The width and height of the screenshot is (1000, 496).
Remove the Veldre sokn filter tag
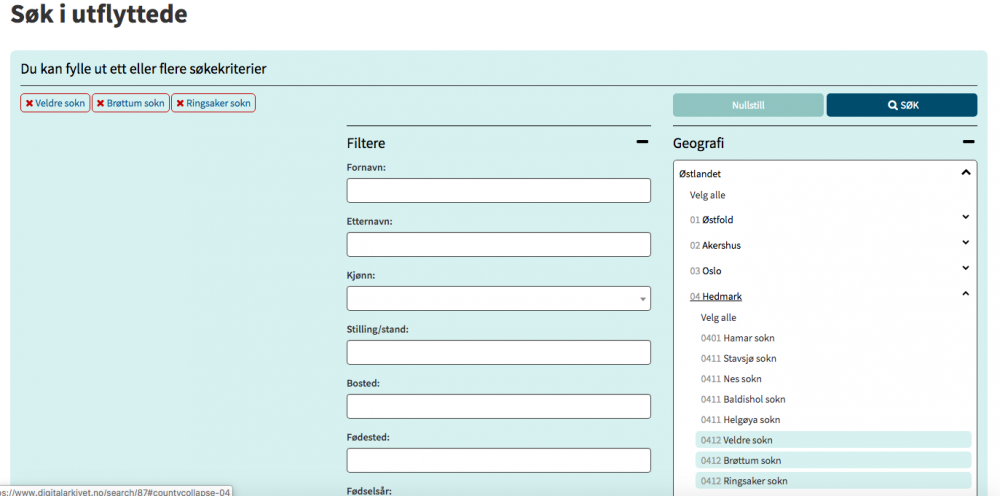coord(55,103)
